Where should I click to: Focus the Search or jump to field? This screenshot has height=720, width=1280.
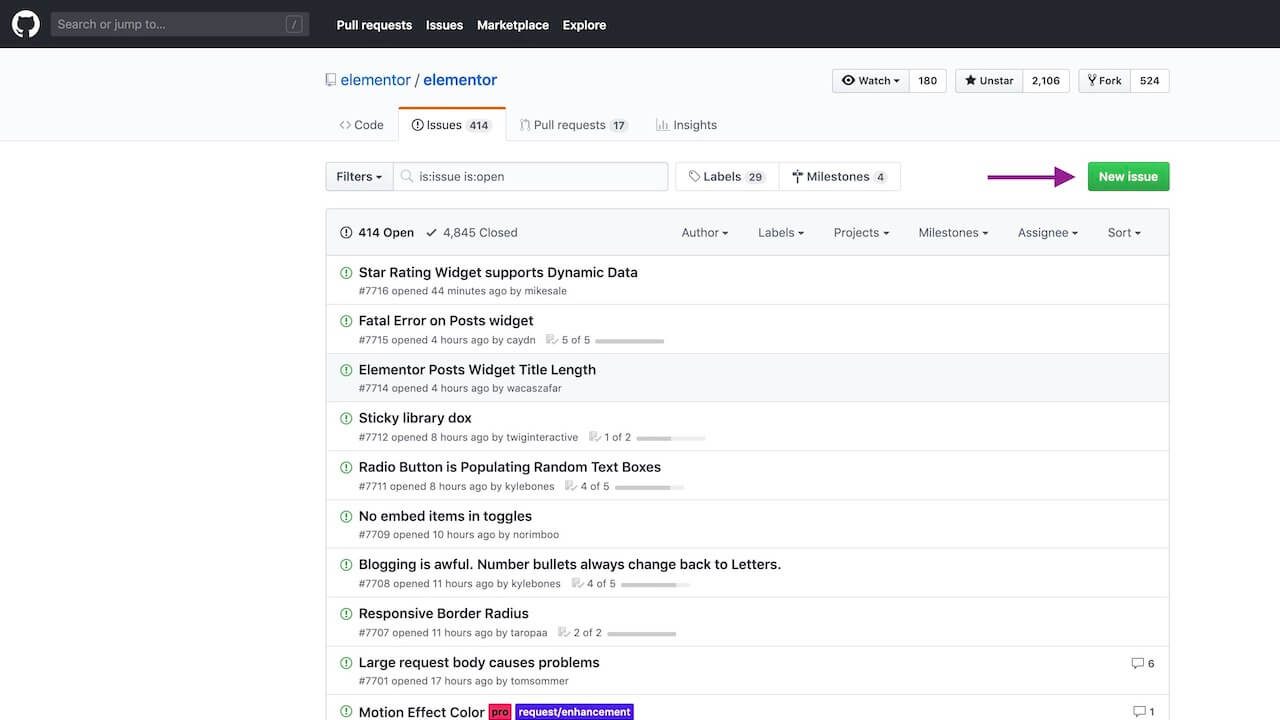(180, 24)
